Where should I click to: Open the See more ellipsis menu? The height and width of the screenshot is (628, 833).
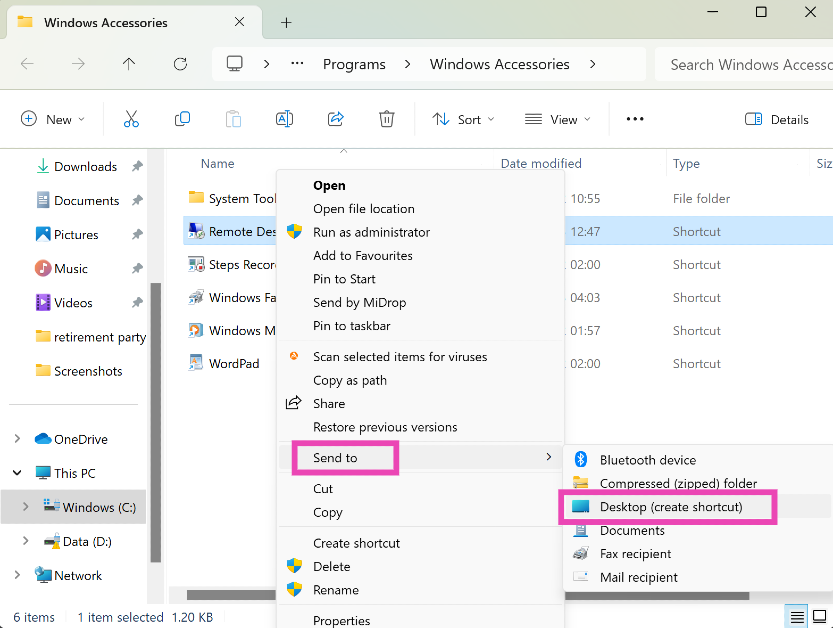coord(635,119)
